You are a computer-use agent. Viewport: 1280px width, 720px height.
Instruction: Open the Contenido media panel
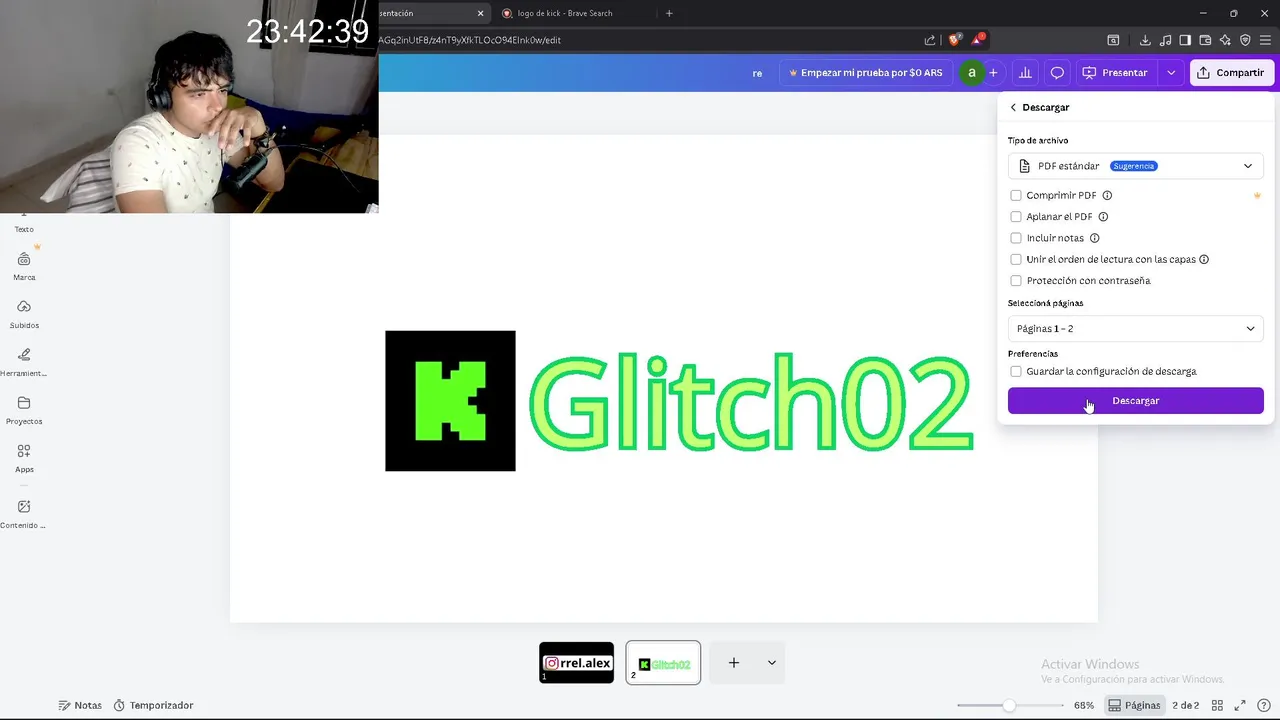24,514
